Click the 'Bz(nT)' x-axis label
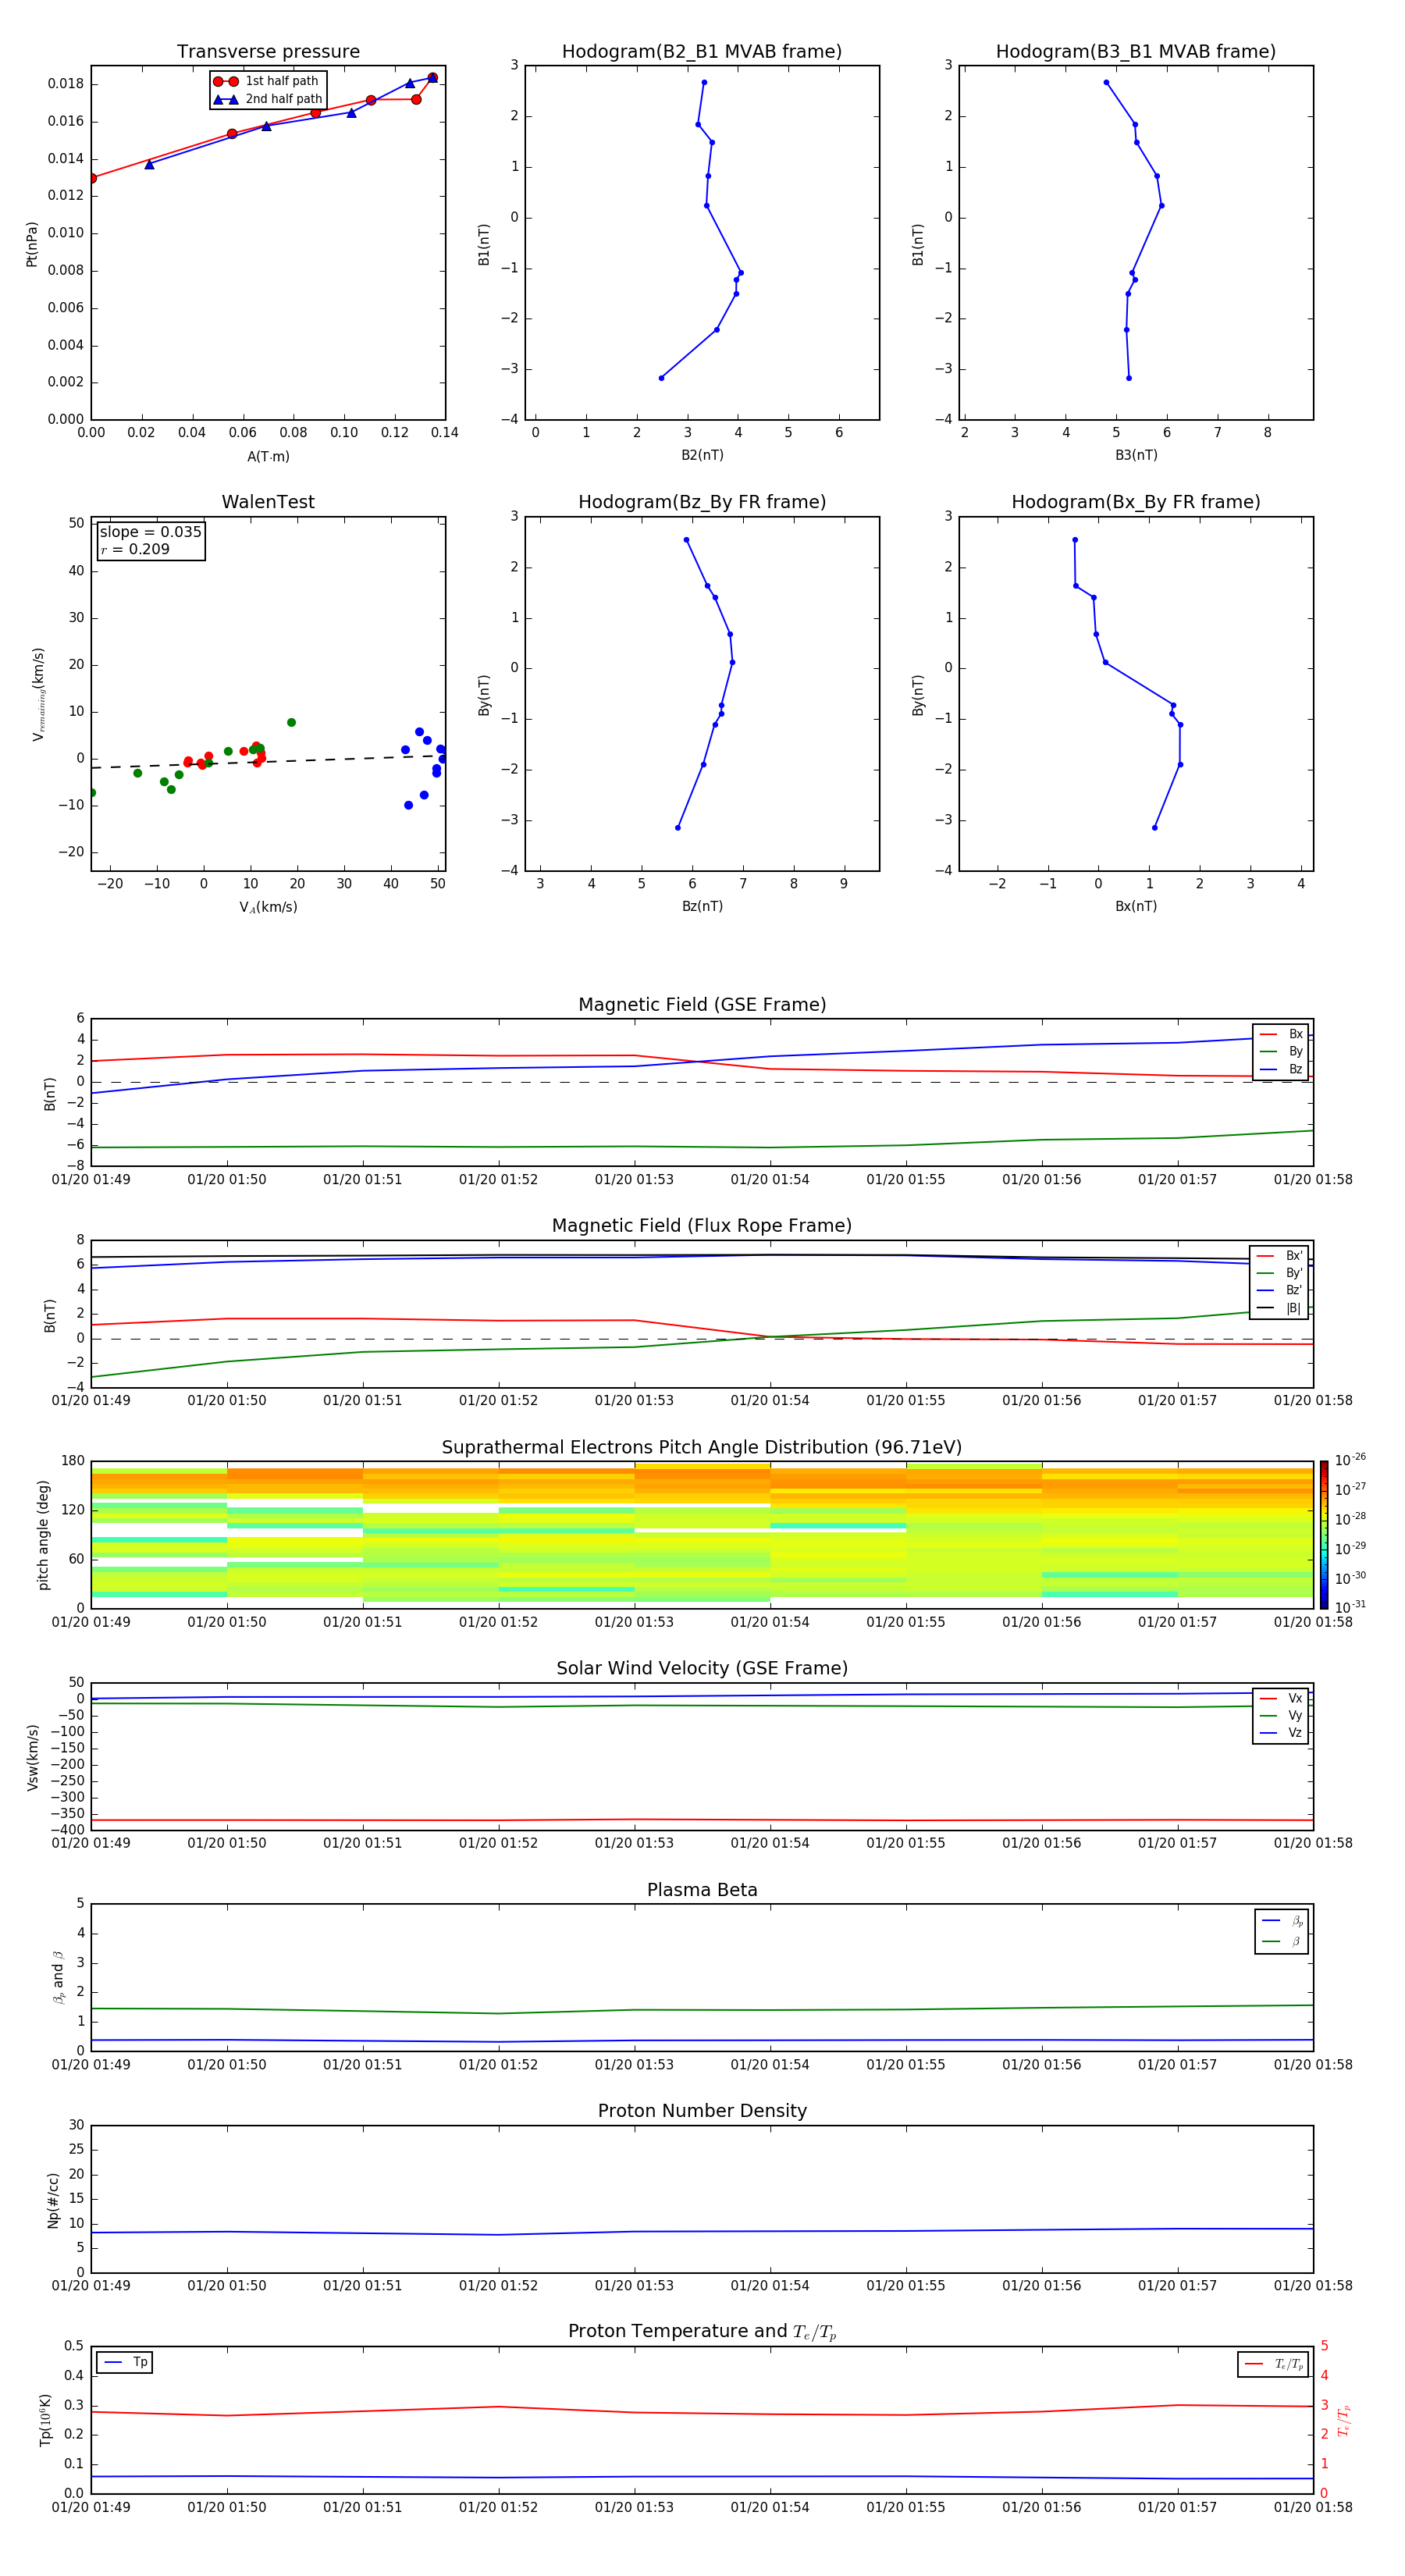Screen dimensions: 1405x2576 (702, 906)
